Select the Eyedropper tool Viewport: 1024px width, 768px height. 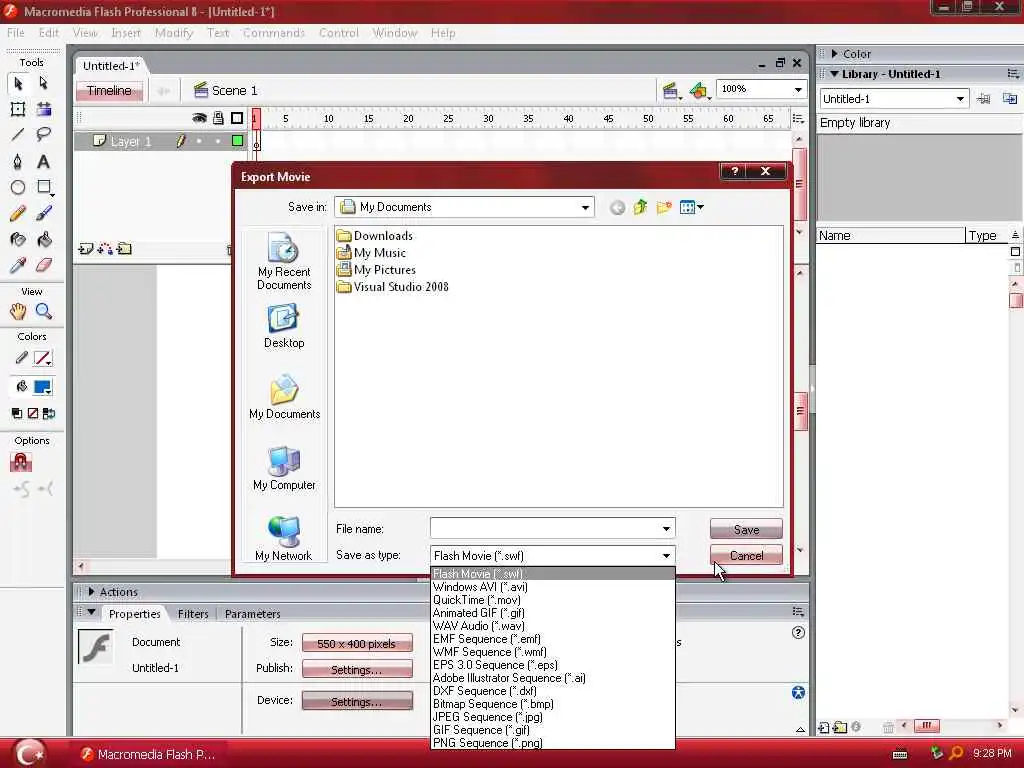point(18,265)
